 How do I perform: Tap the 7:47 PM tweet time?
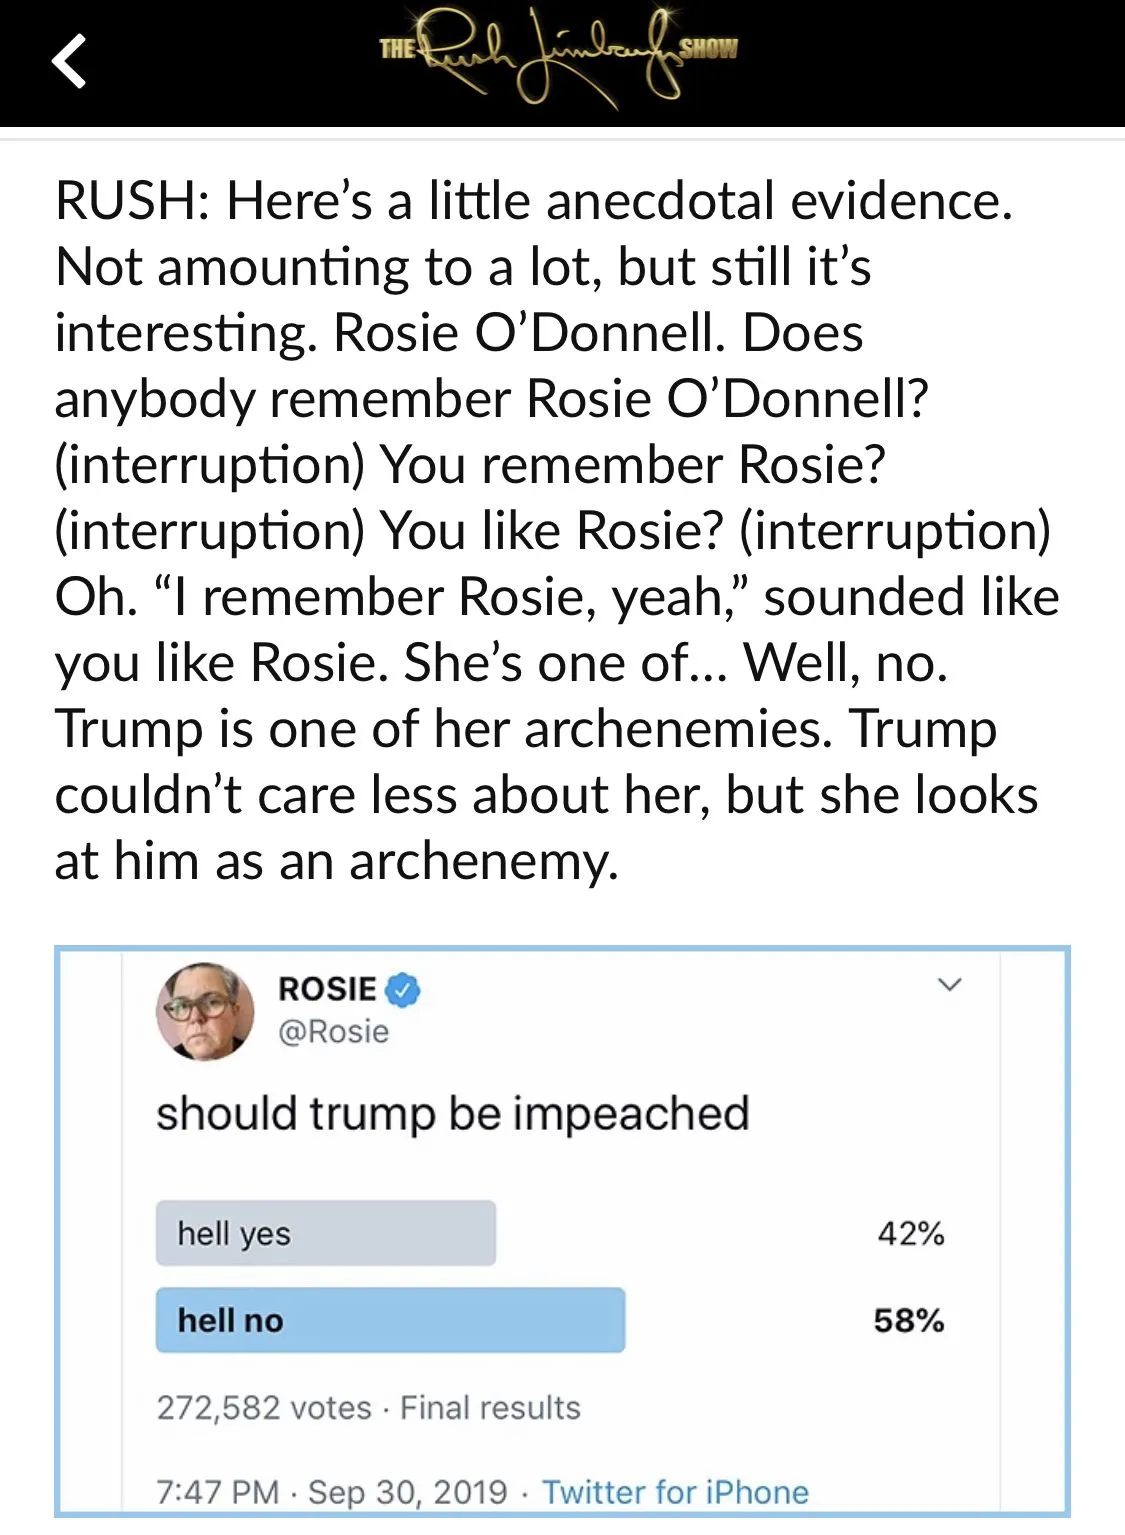click(x=217, y=1492)
